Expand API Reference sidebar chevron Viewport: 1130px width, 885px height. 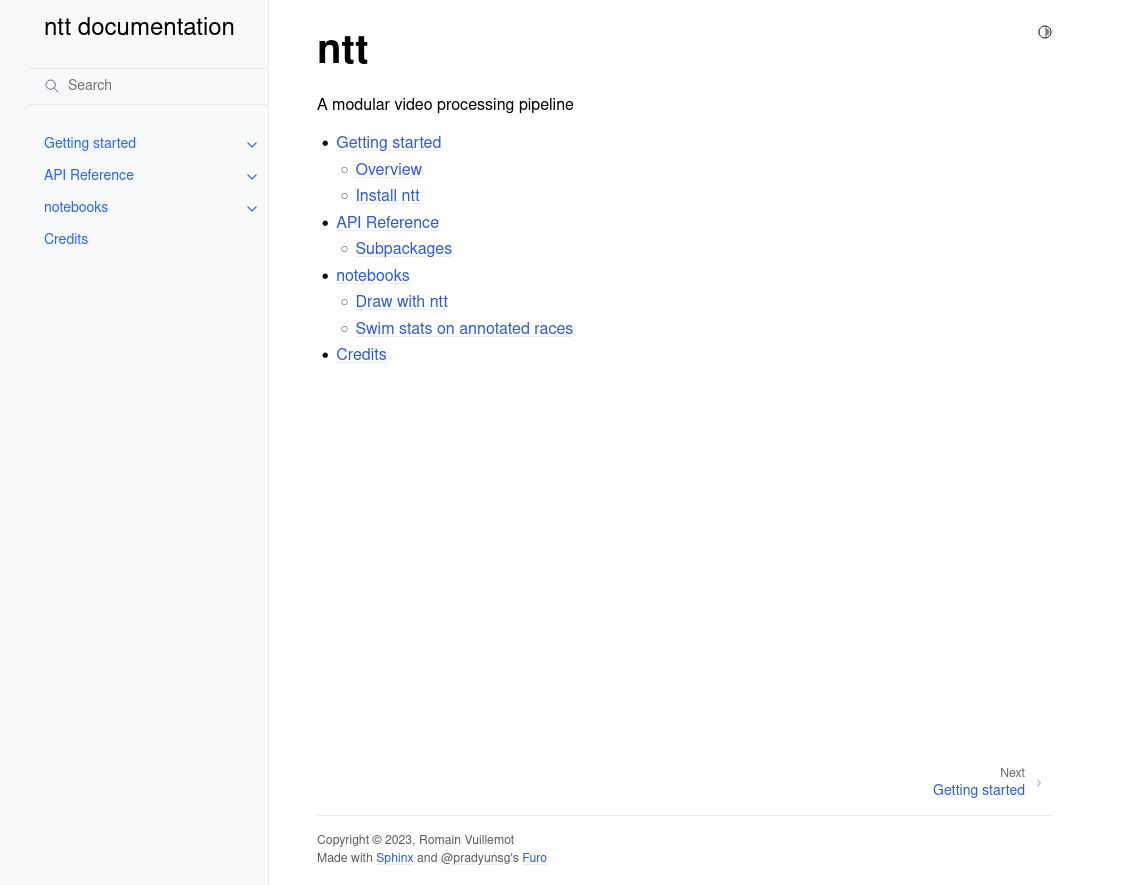tap(252, 176)
